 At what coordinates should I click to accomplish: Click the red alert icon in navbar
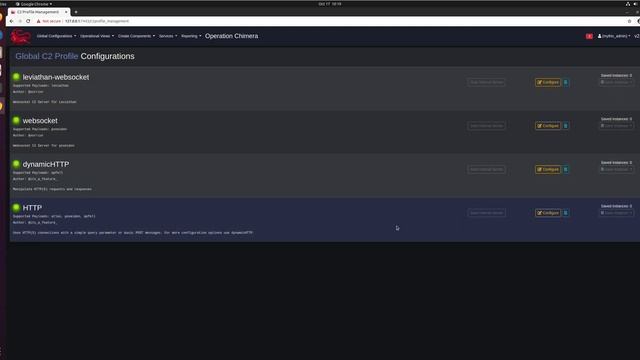coord(589,36)
